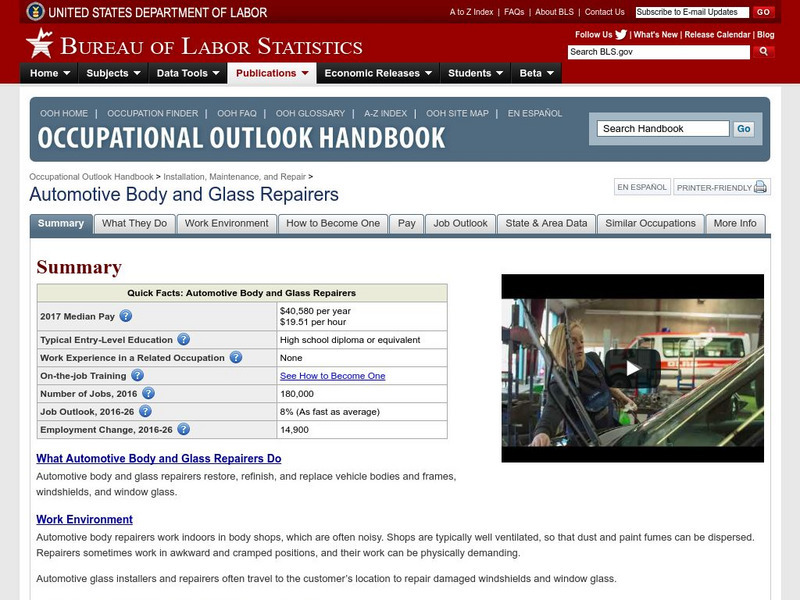This screenshot has width=800, height=600.
Task: Click the Occupational Outlook Handbook banner title
Action: (241, 138)
